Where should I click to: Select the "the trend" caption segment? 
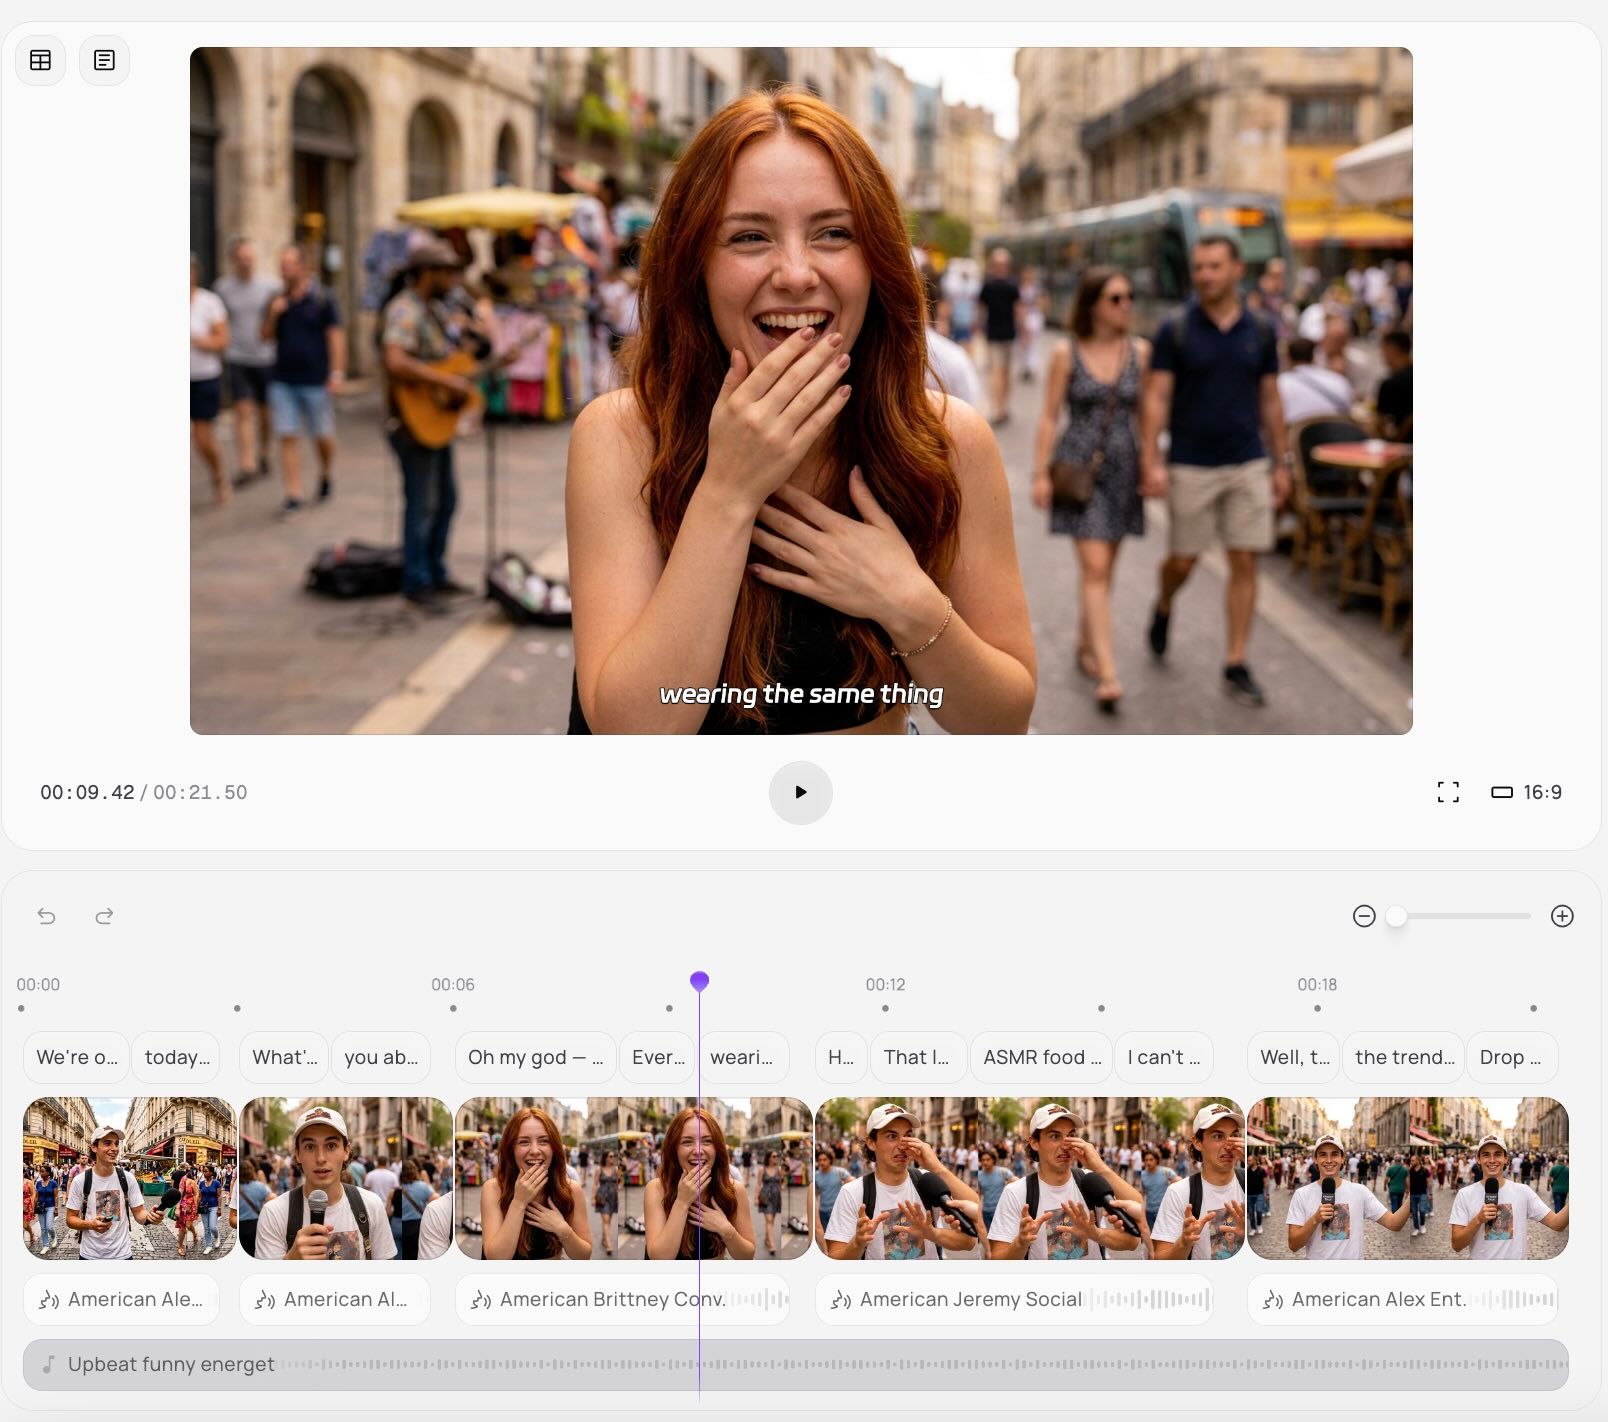[1403, 1057]
